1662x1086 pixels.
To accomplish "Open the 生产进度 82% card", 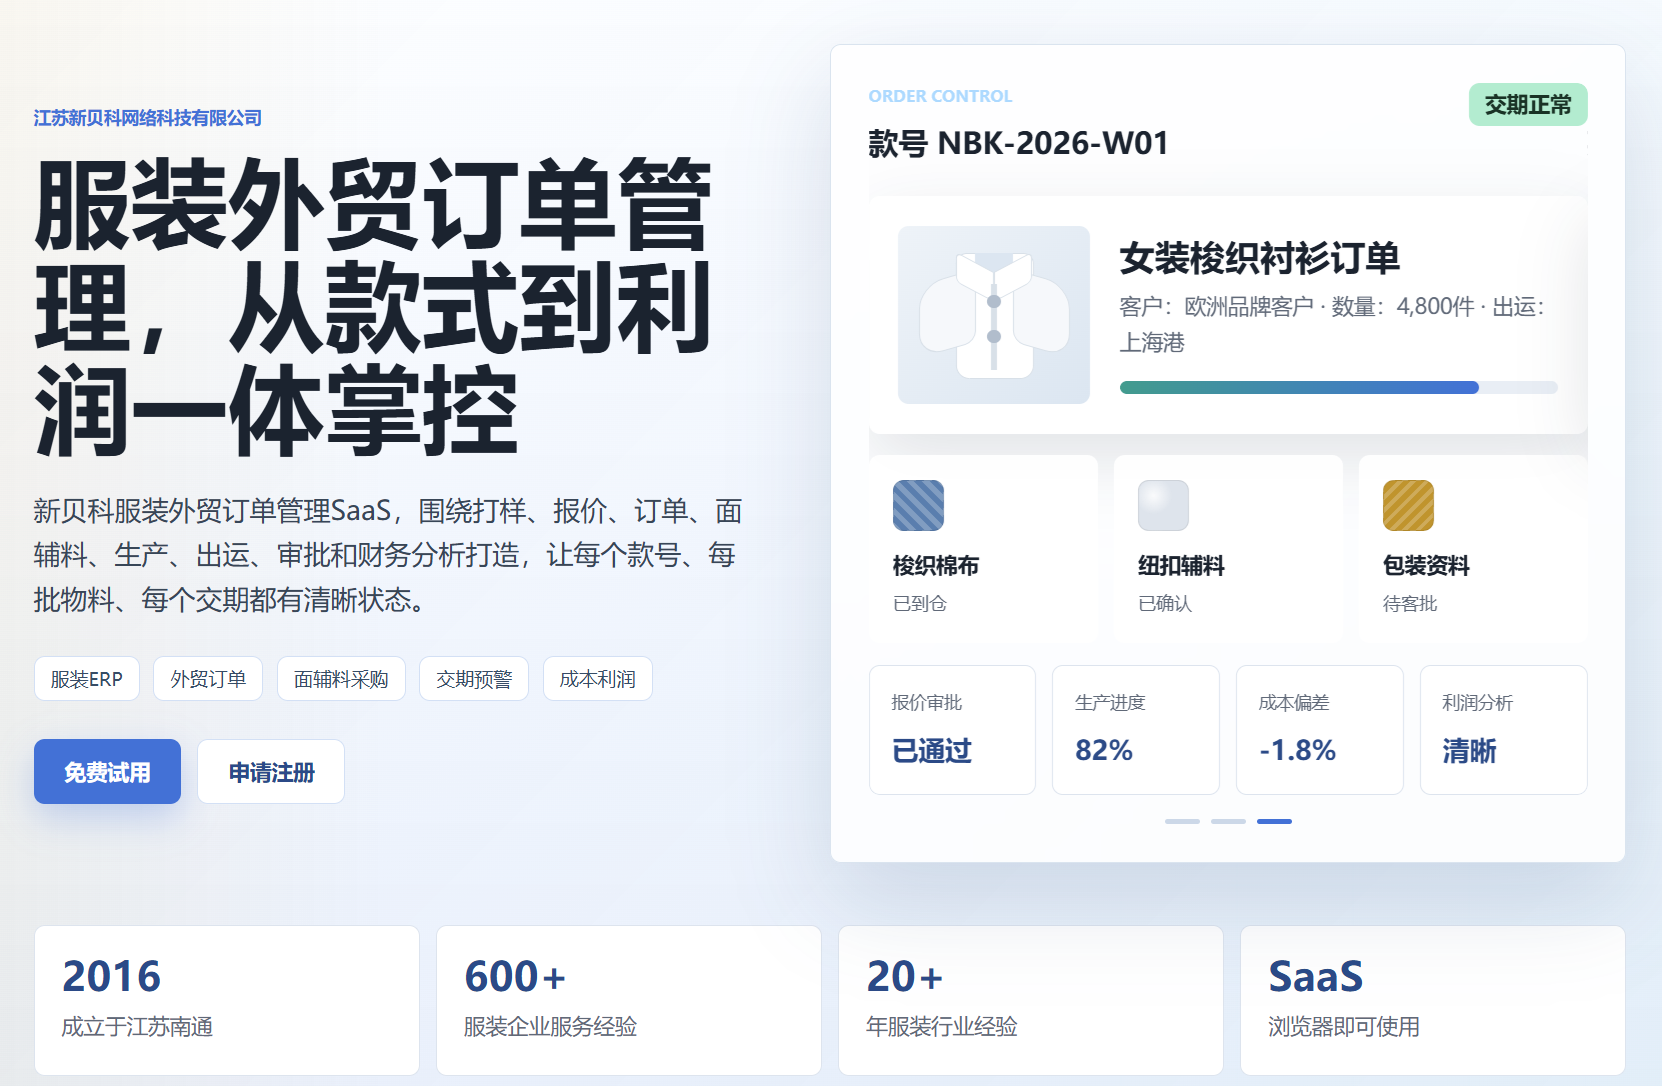I will (1136, 730).
